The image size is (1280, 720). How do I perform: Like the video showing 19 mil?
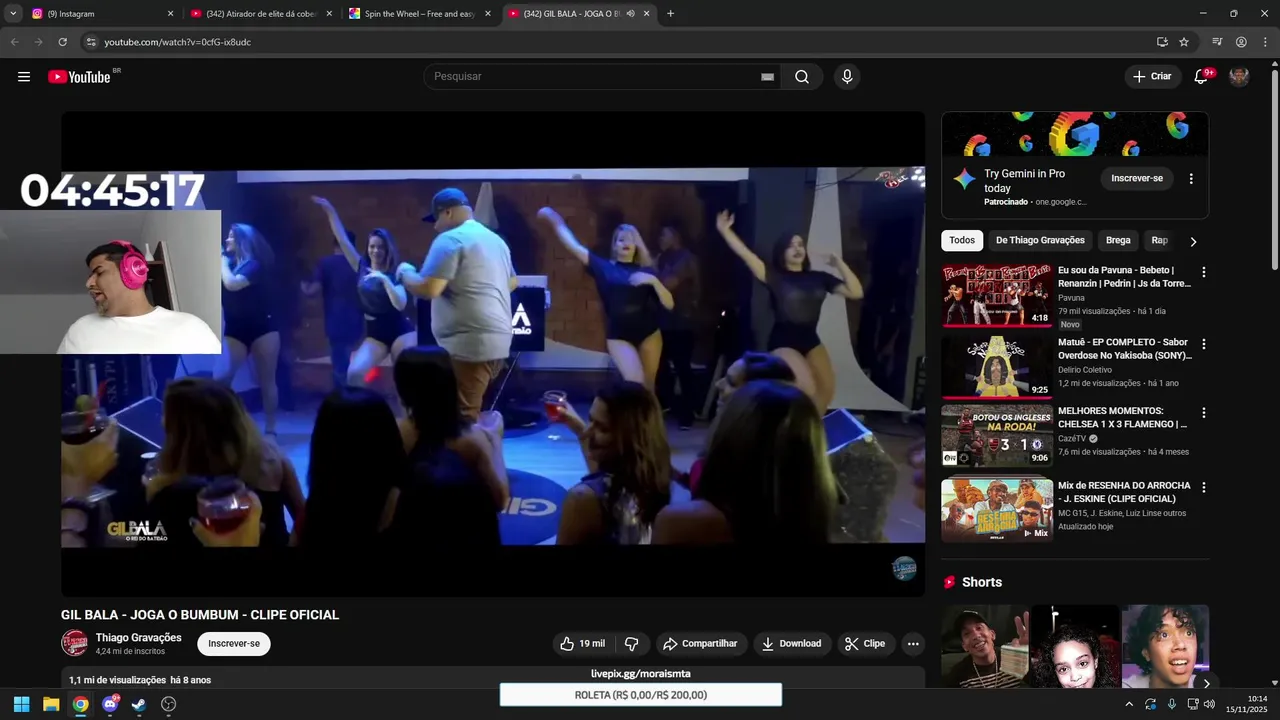tap(582, 644)
